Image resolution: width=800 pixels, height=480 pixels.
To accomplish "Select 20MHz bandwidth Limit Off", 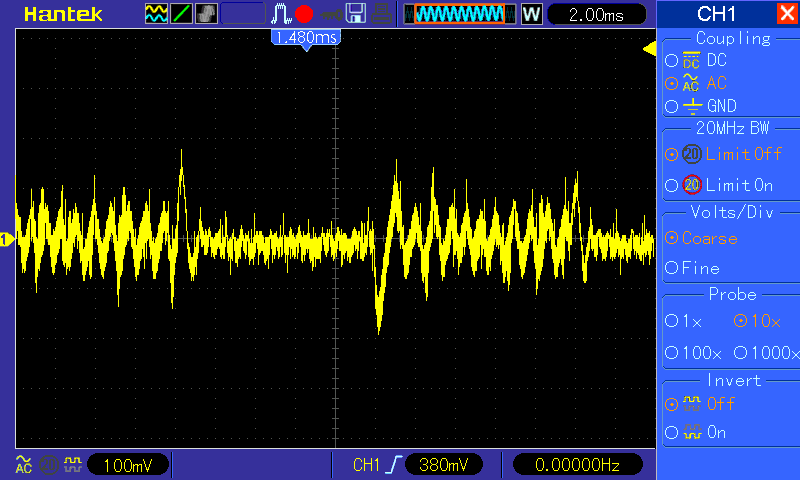I will coord(723,154).
